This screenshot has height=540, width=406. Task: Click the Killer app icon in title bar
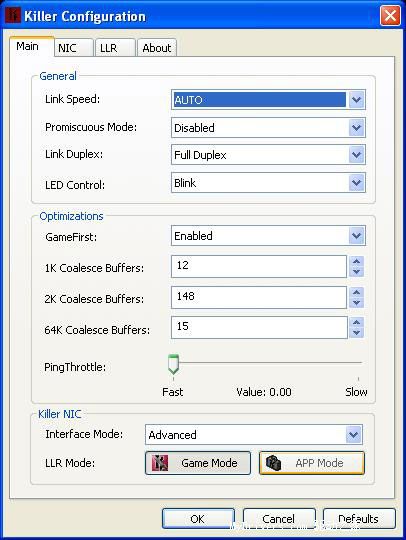pos(13,16)
